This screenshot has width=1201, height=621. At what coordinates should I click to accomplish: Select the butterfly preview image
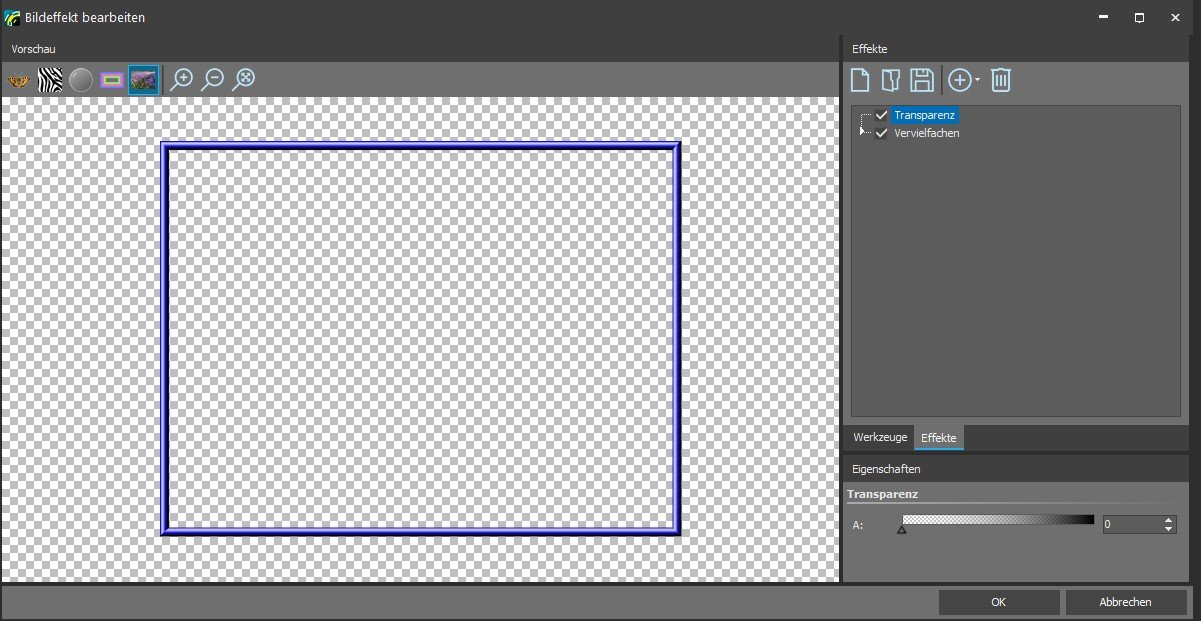click(x=19, y=81)
